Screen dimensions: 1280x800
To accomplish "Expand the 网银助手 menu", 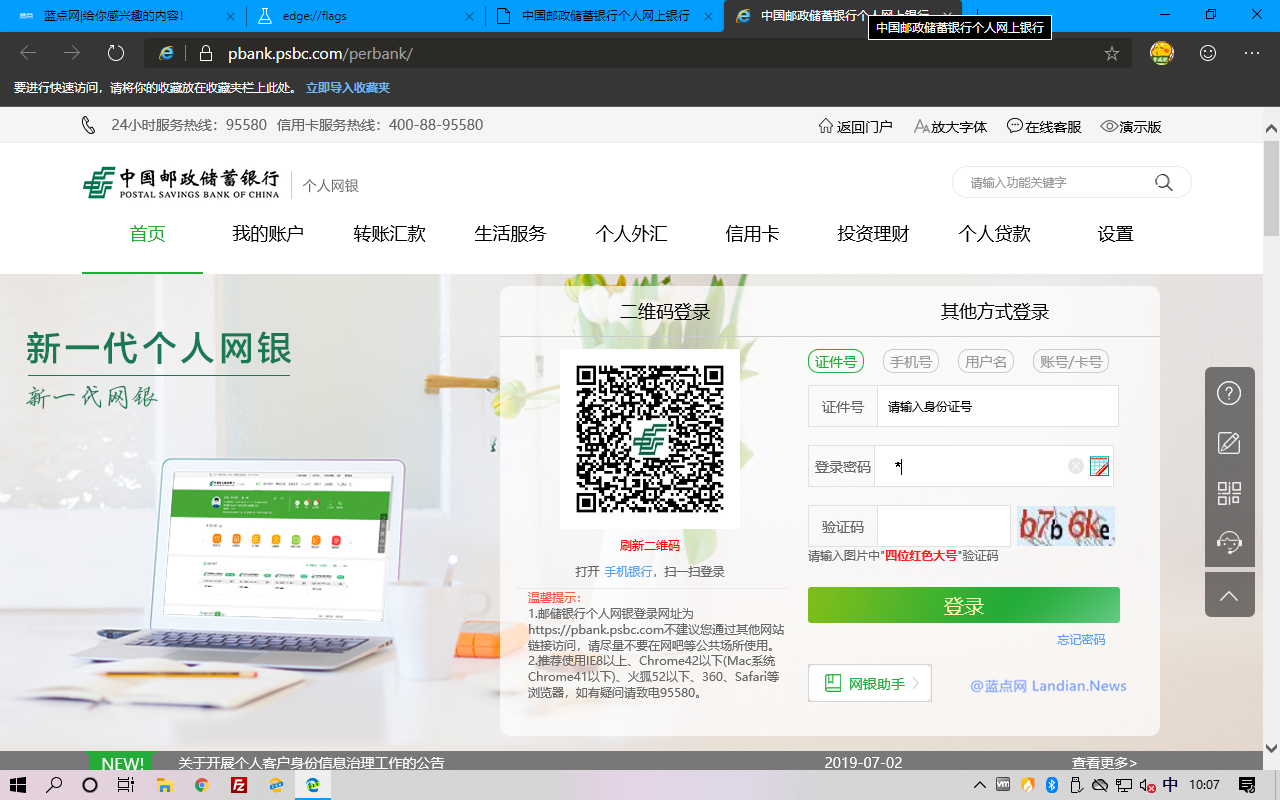I will (869, 684).
